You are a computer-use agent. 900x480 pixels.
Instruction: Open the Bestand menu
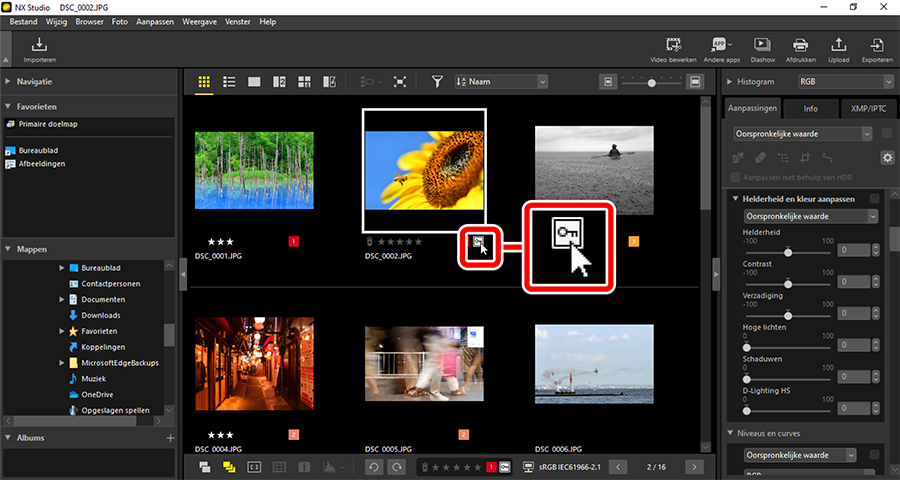coord(24,22)
